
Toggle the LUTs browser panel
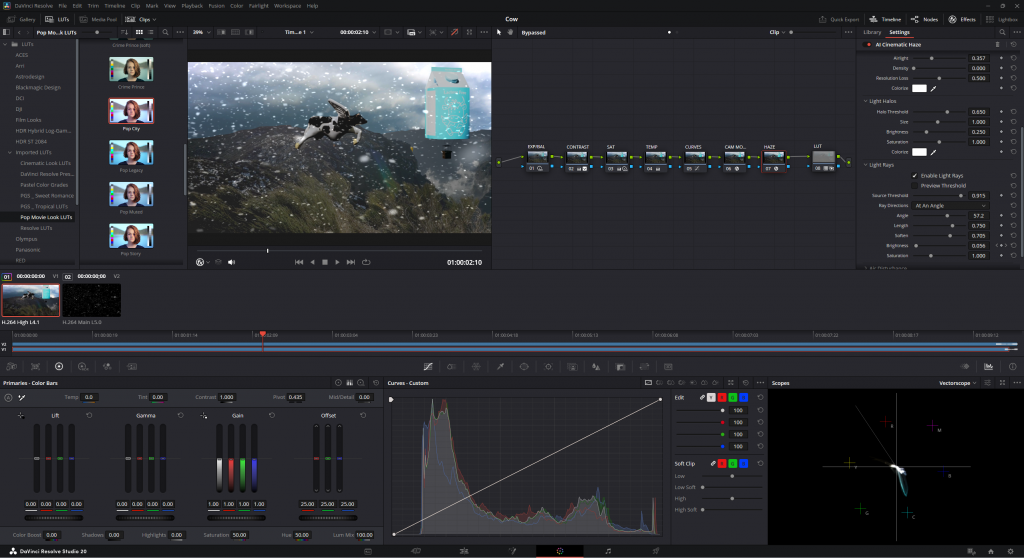pyautogui.click(x=57, y=20)
